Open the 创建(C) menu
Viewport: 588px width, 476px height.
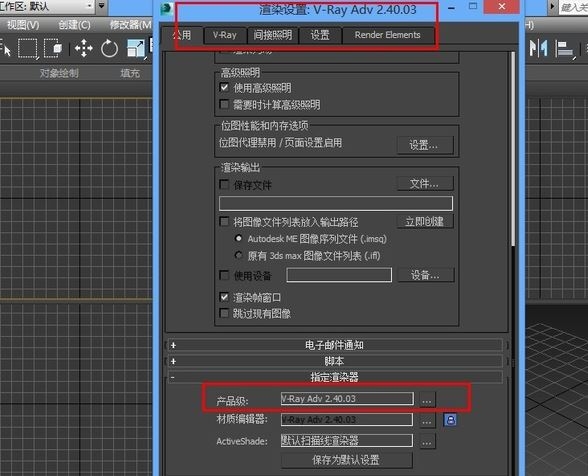point(74,25)
